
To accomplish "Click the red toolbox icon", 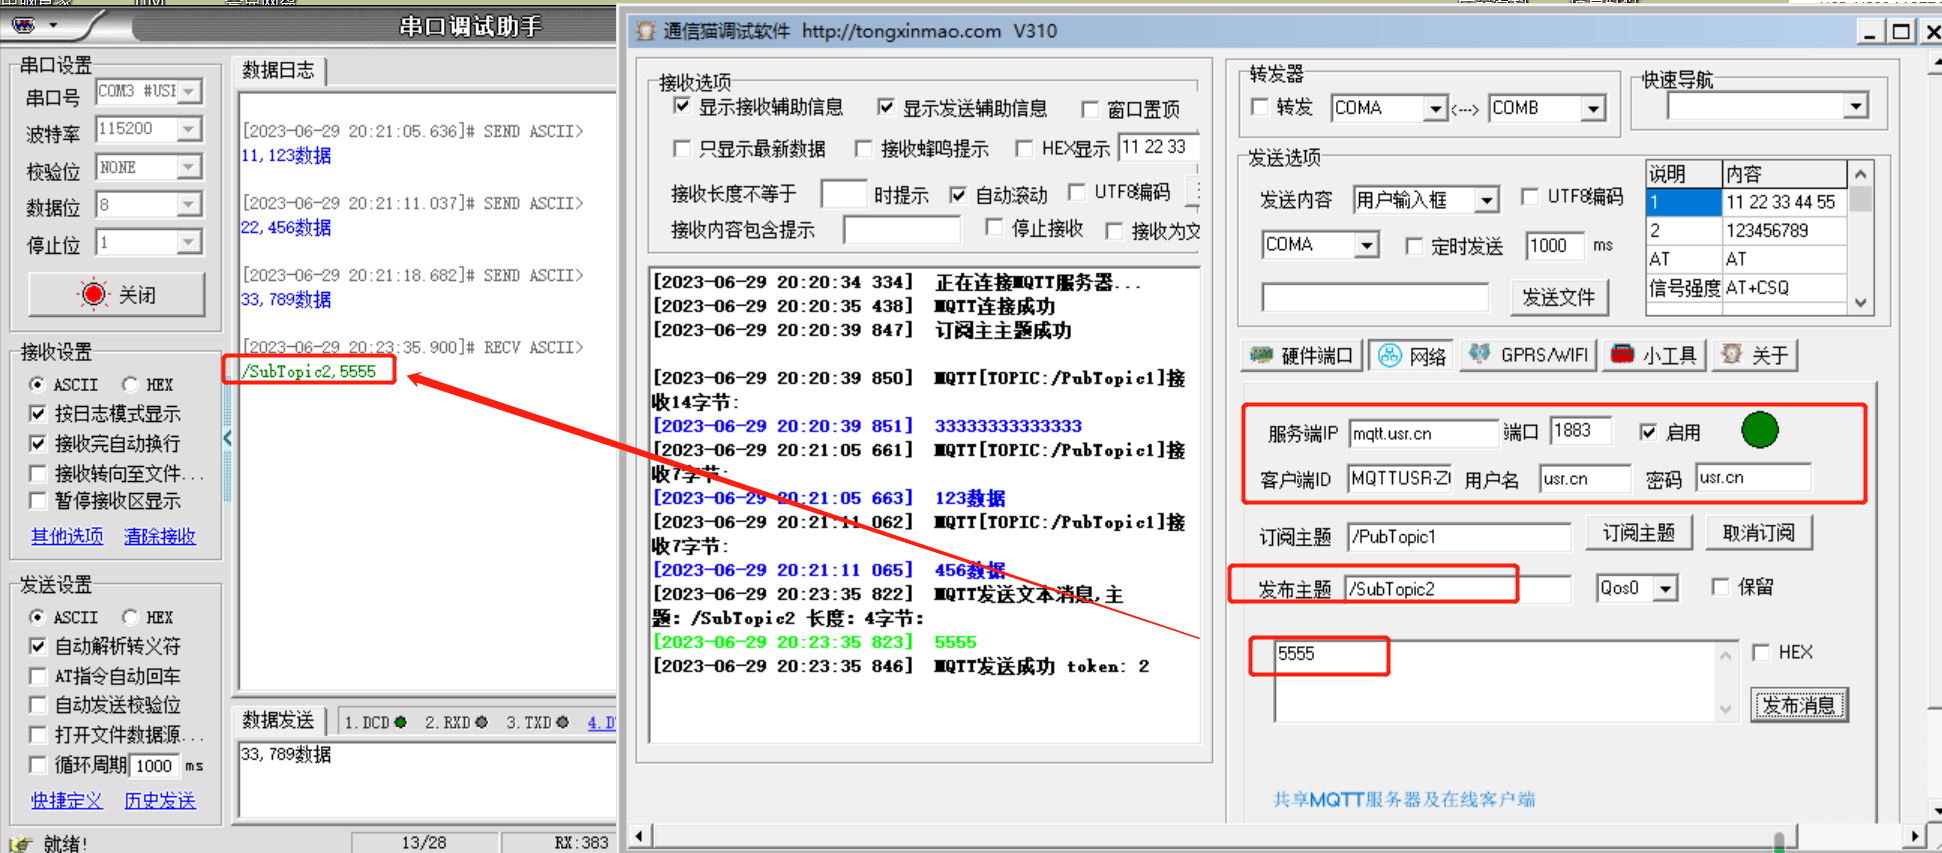I will [x=1622, y=354].
